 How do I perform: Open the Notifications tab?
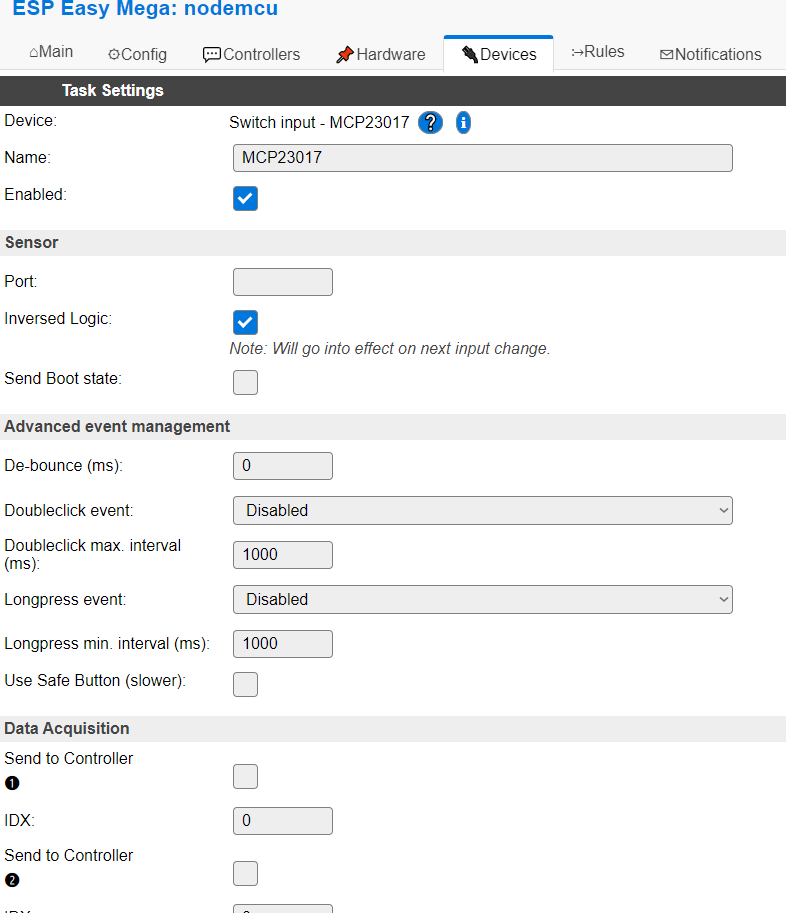[x=710, y=54]
